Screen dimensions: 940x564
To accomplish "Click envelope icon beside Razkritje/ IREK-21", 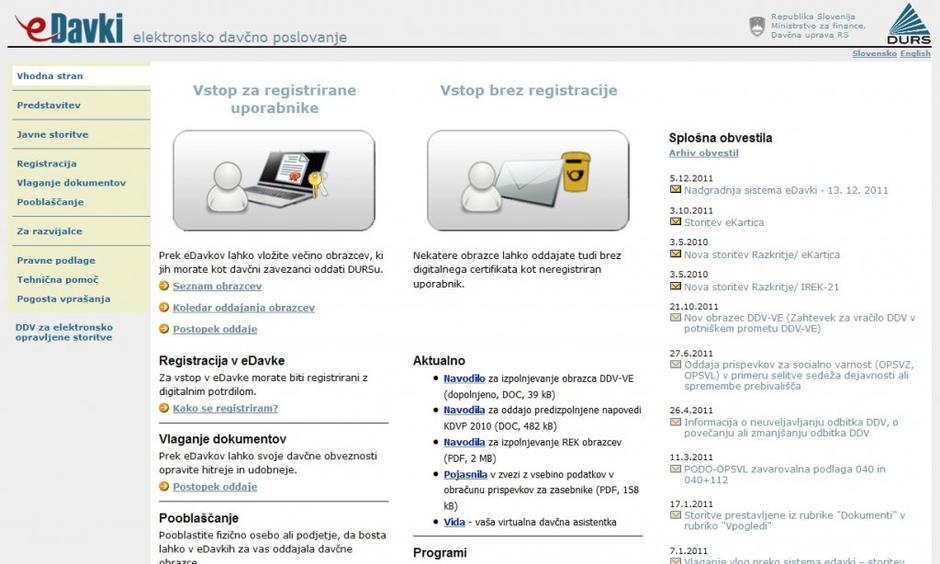I will pyautogui.click(x=676, y=286).
